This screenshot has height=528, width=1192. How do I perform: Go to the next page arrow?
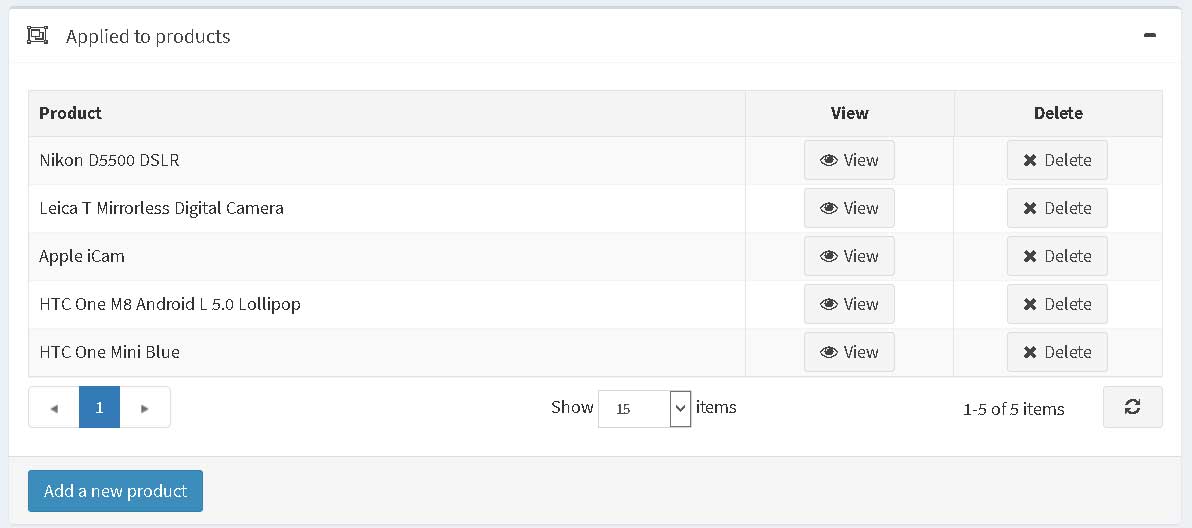tap(144, 407)
